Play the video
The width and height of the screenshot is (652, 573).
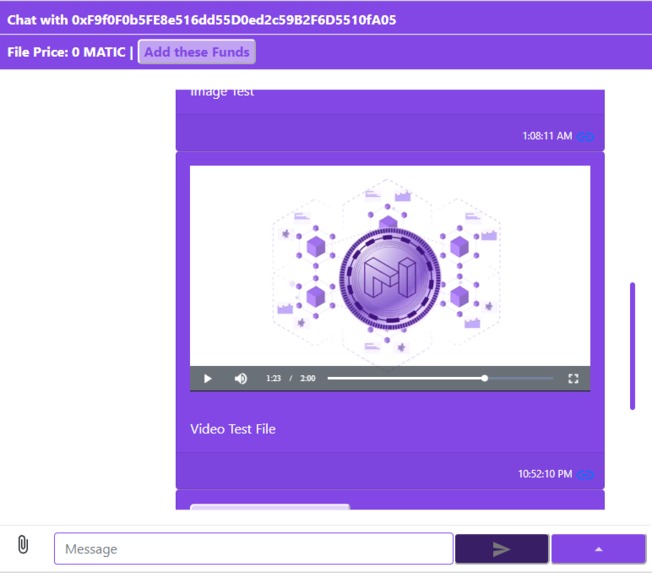point(207,378)
